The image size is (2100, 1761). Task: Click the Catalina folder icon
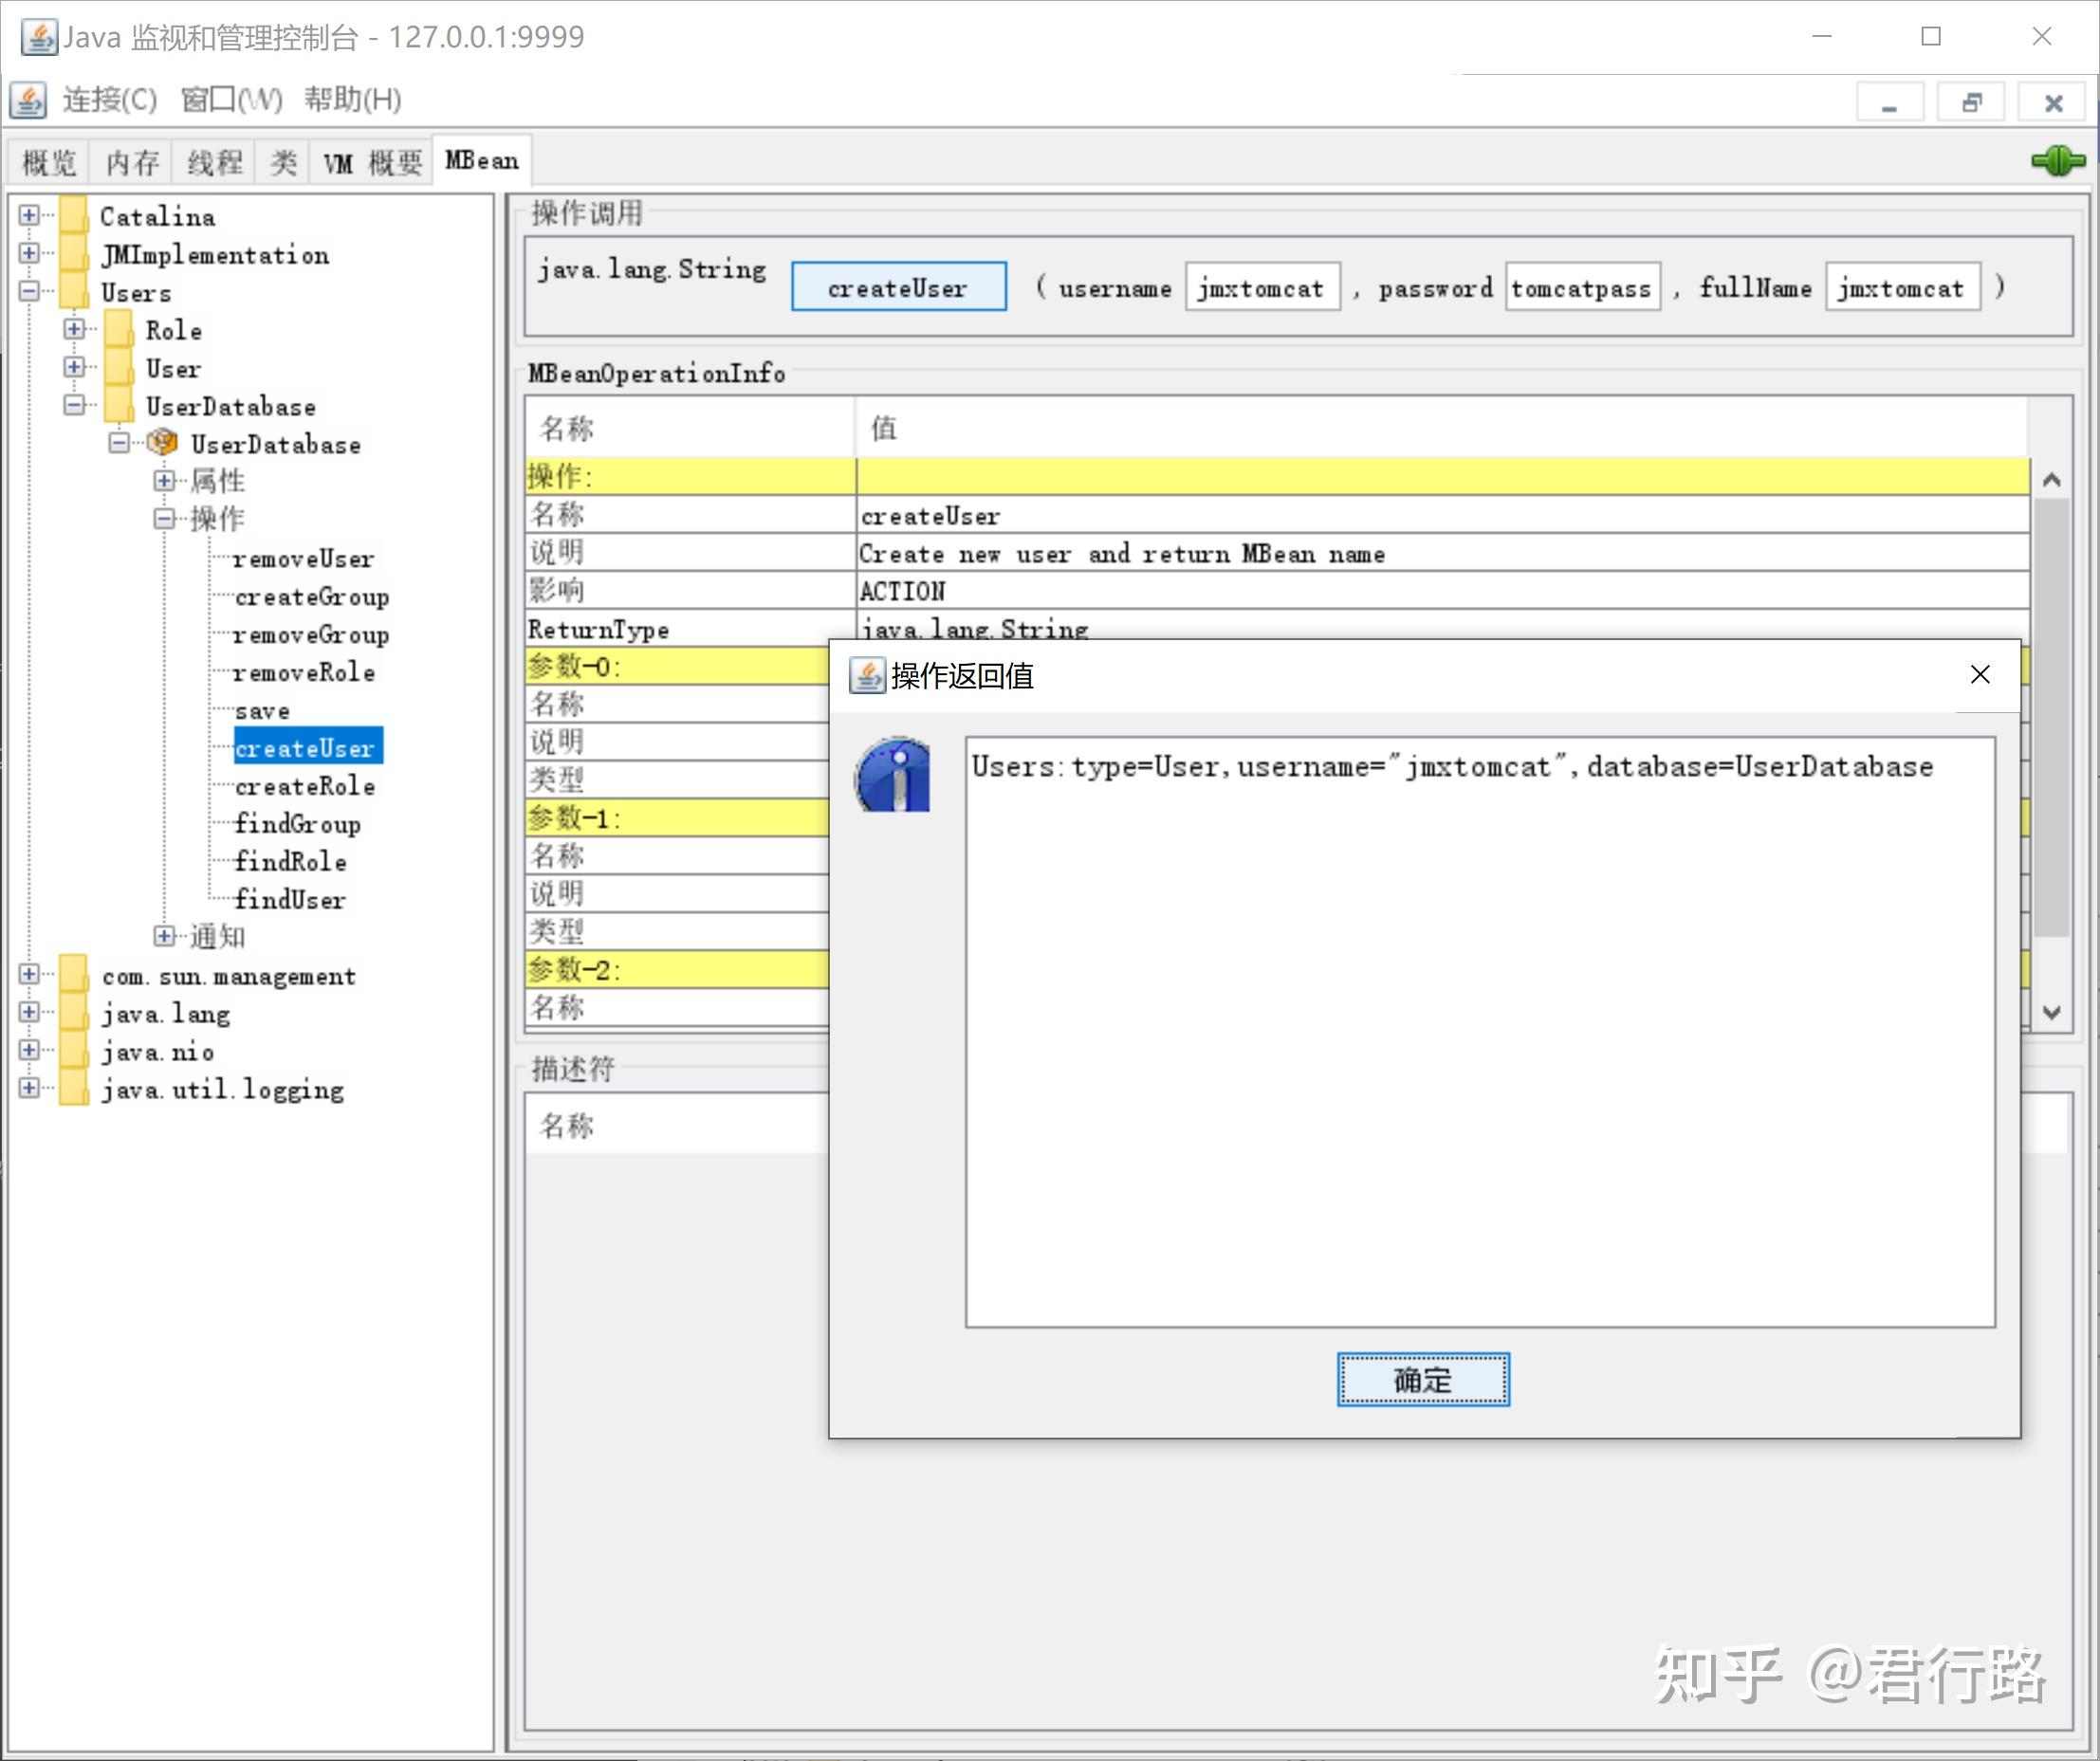coord(74,215)
